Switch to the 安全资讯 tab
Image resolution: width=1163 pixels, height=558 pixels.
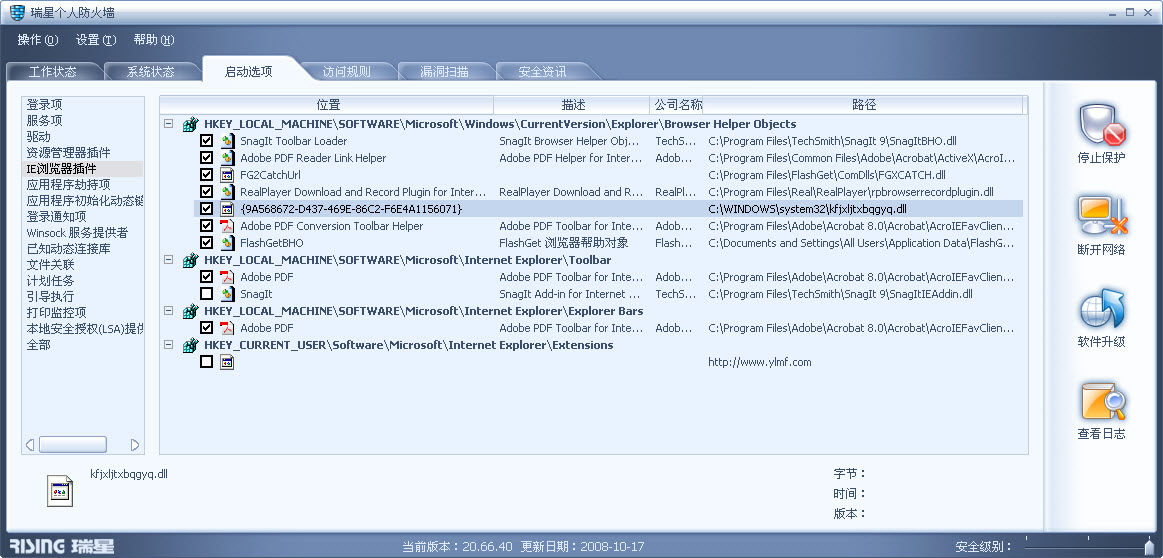tap(542, 72)
